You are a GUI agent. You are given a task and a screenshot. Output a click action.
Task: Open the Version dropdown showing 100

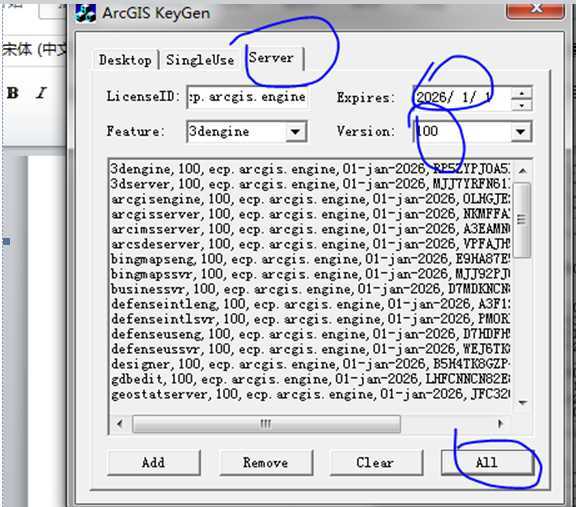click(x=520, y=132)
